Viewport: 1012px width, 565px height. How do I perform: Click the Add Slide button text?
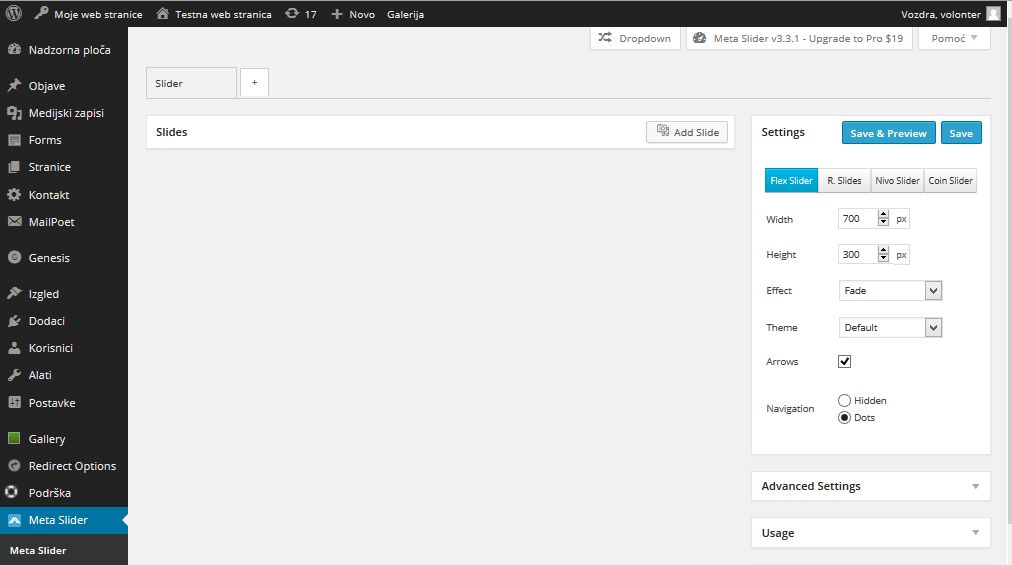click(696, 132)
